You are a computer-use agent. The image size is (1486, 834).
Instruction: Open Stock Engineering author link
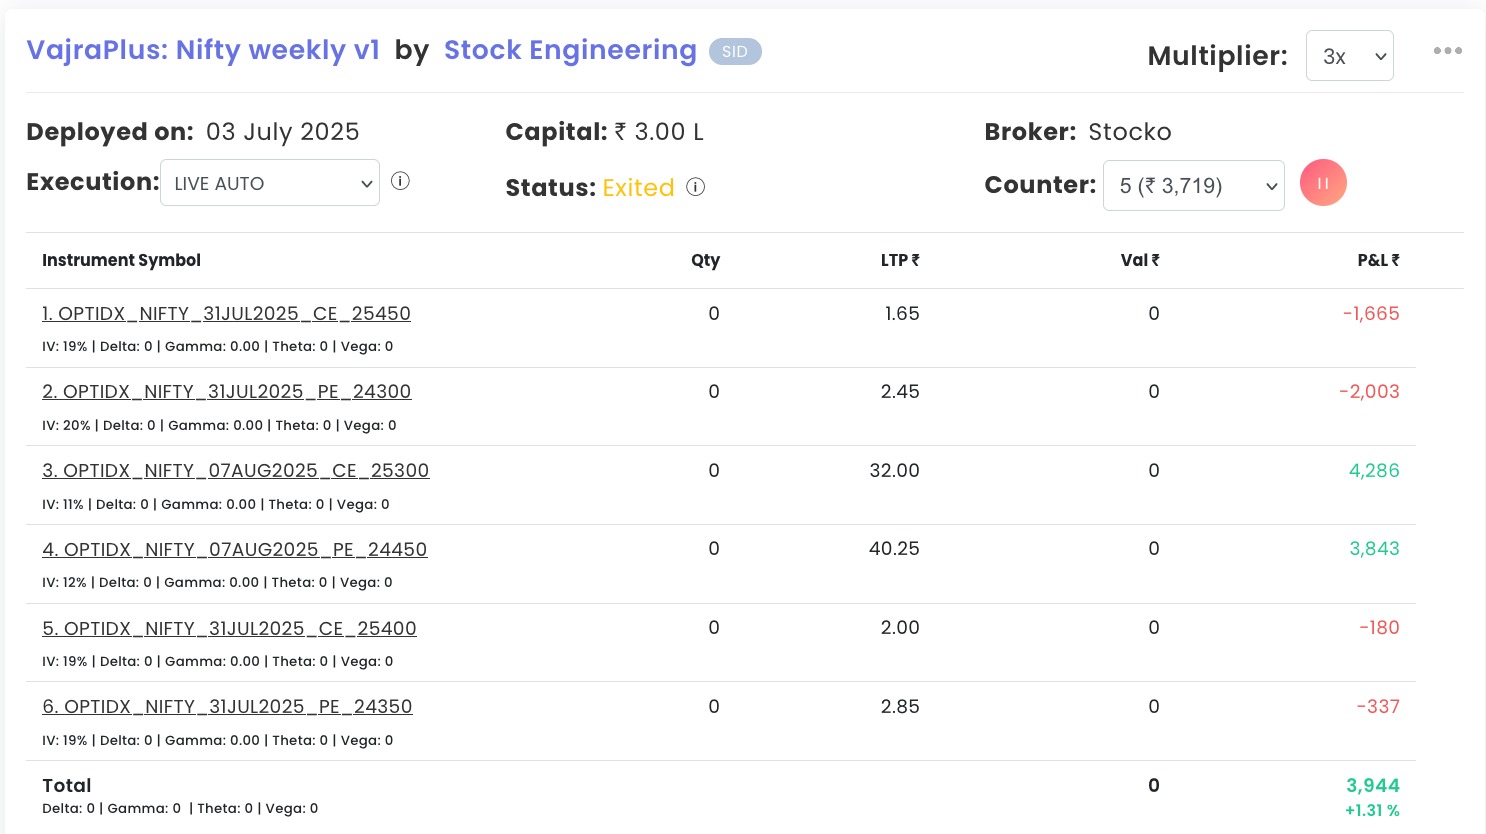click(x=570, y=50)
